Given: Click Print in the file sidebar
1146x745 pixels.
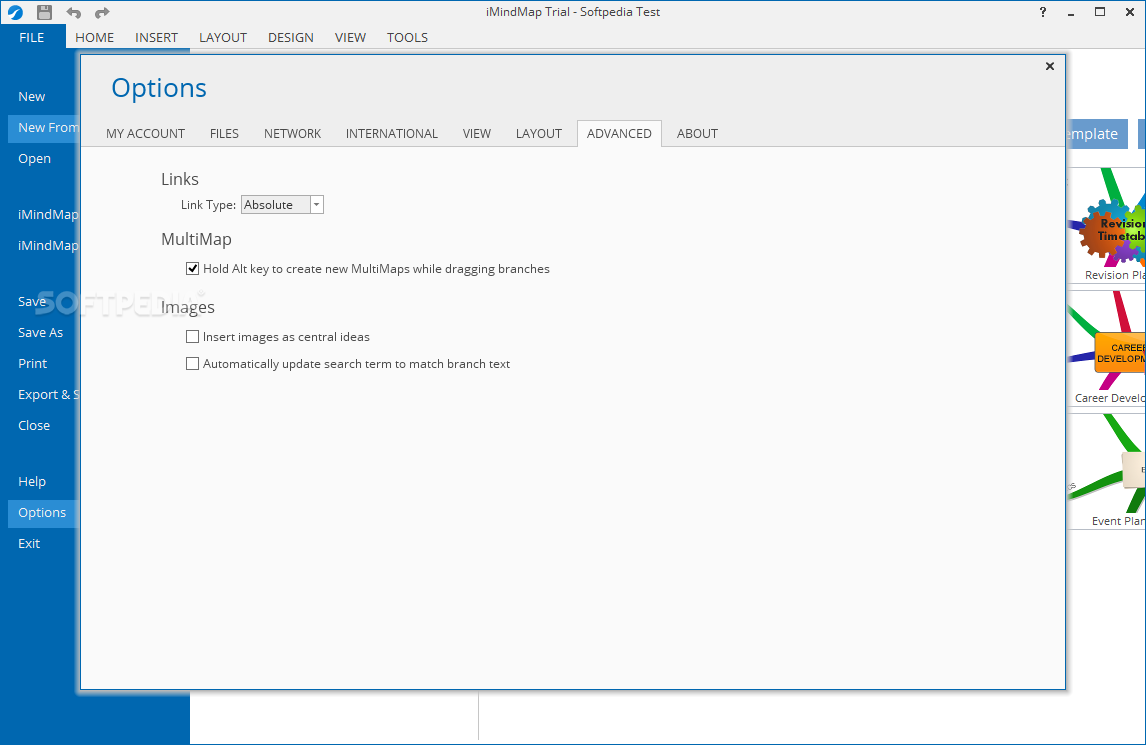Looking at the screenshot, I should pyautogui.click(x=33, y=363).
